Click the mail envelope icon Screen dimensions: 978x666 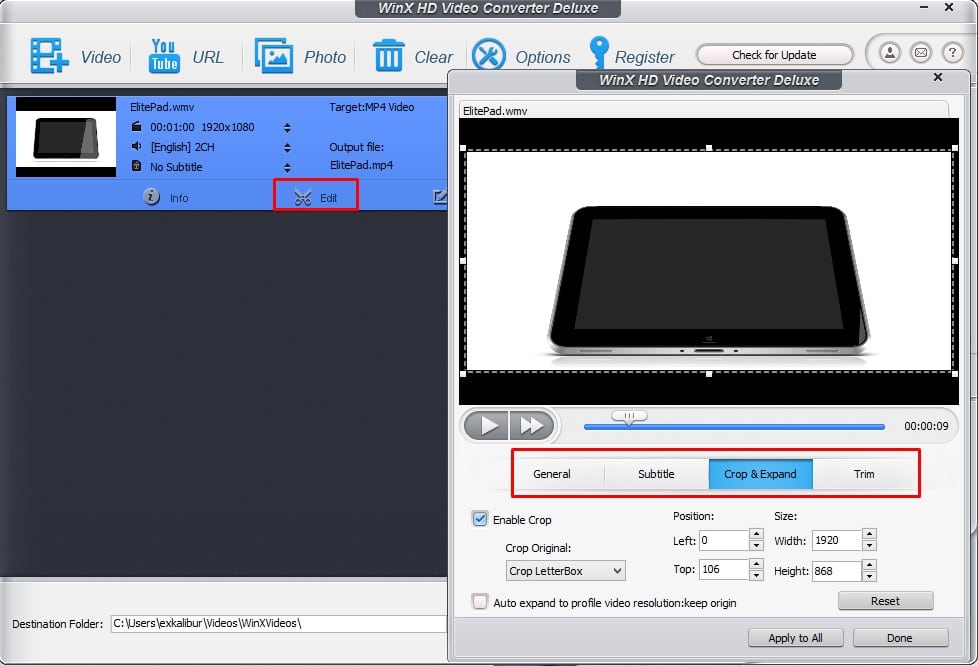coord(920,53)
